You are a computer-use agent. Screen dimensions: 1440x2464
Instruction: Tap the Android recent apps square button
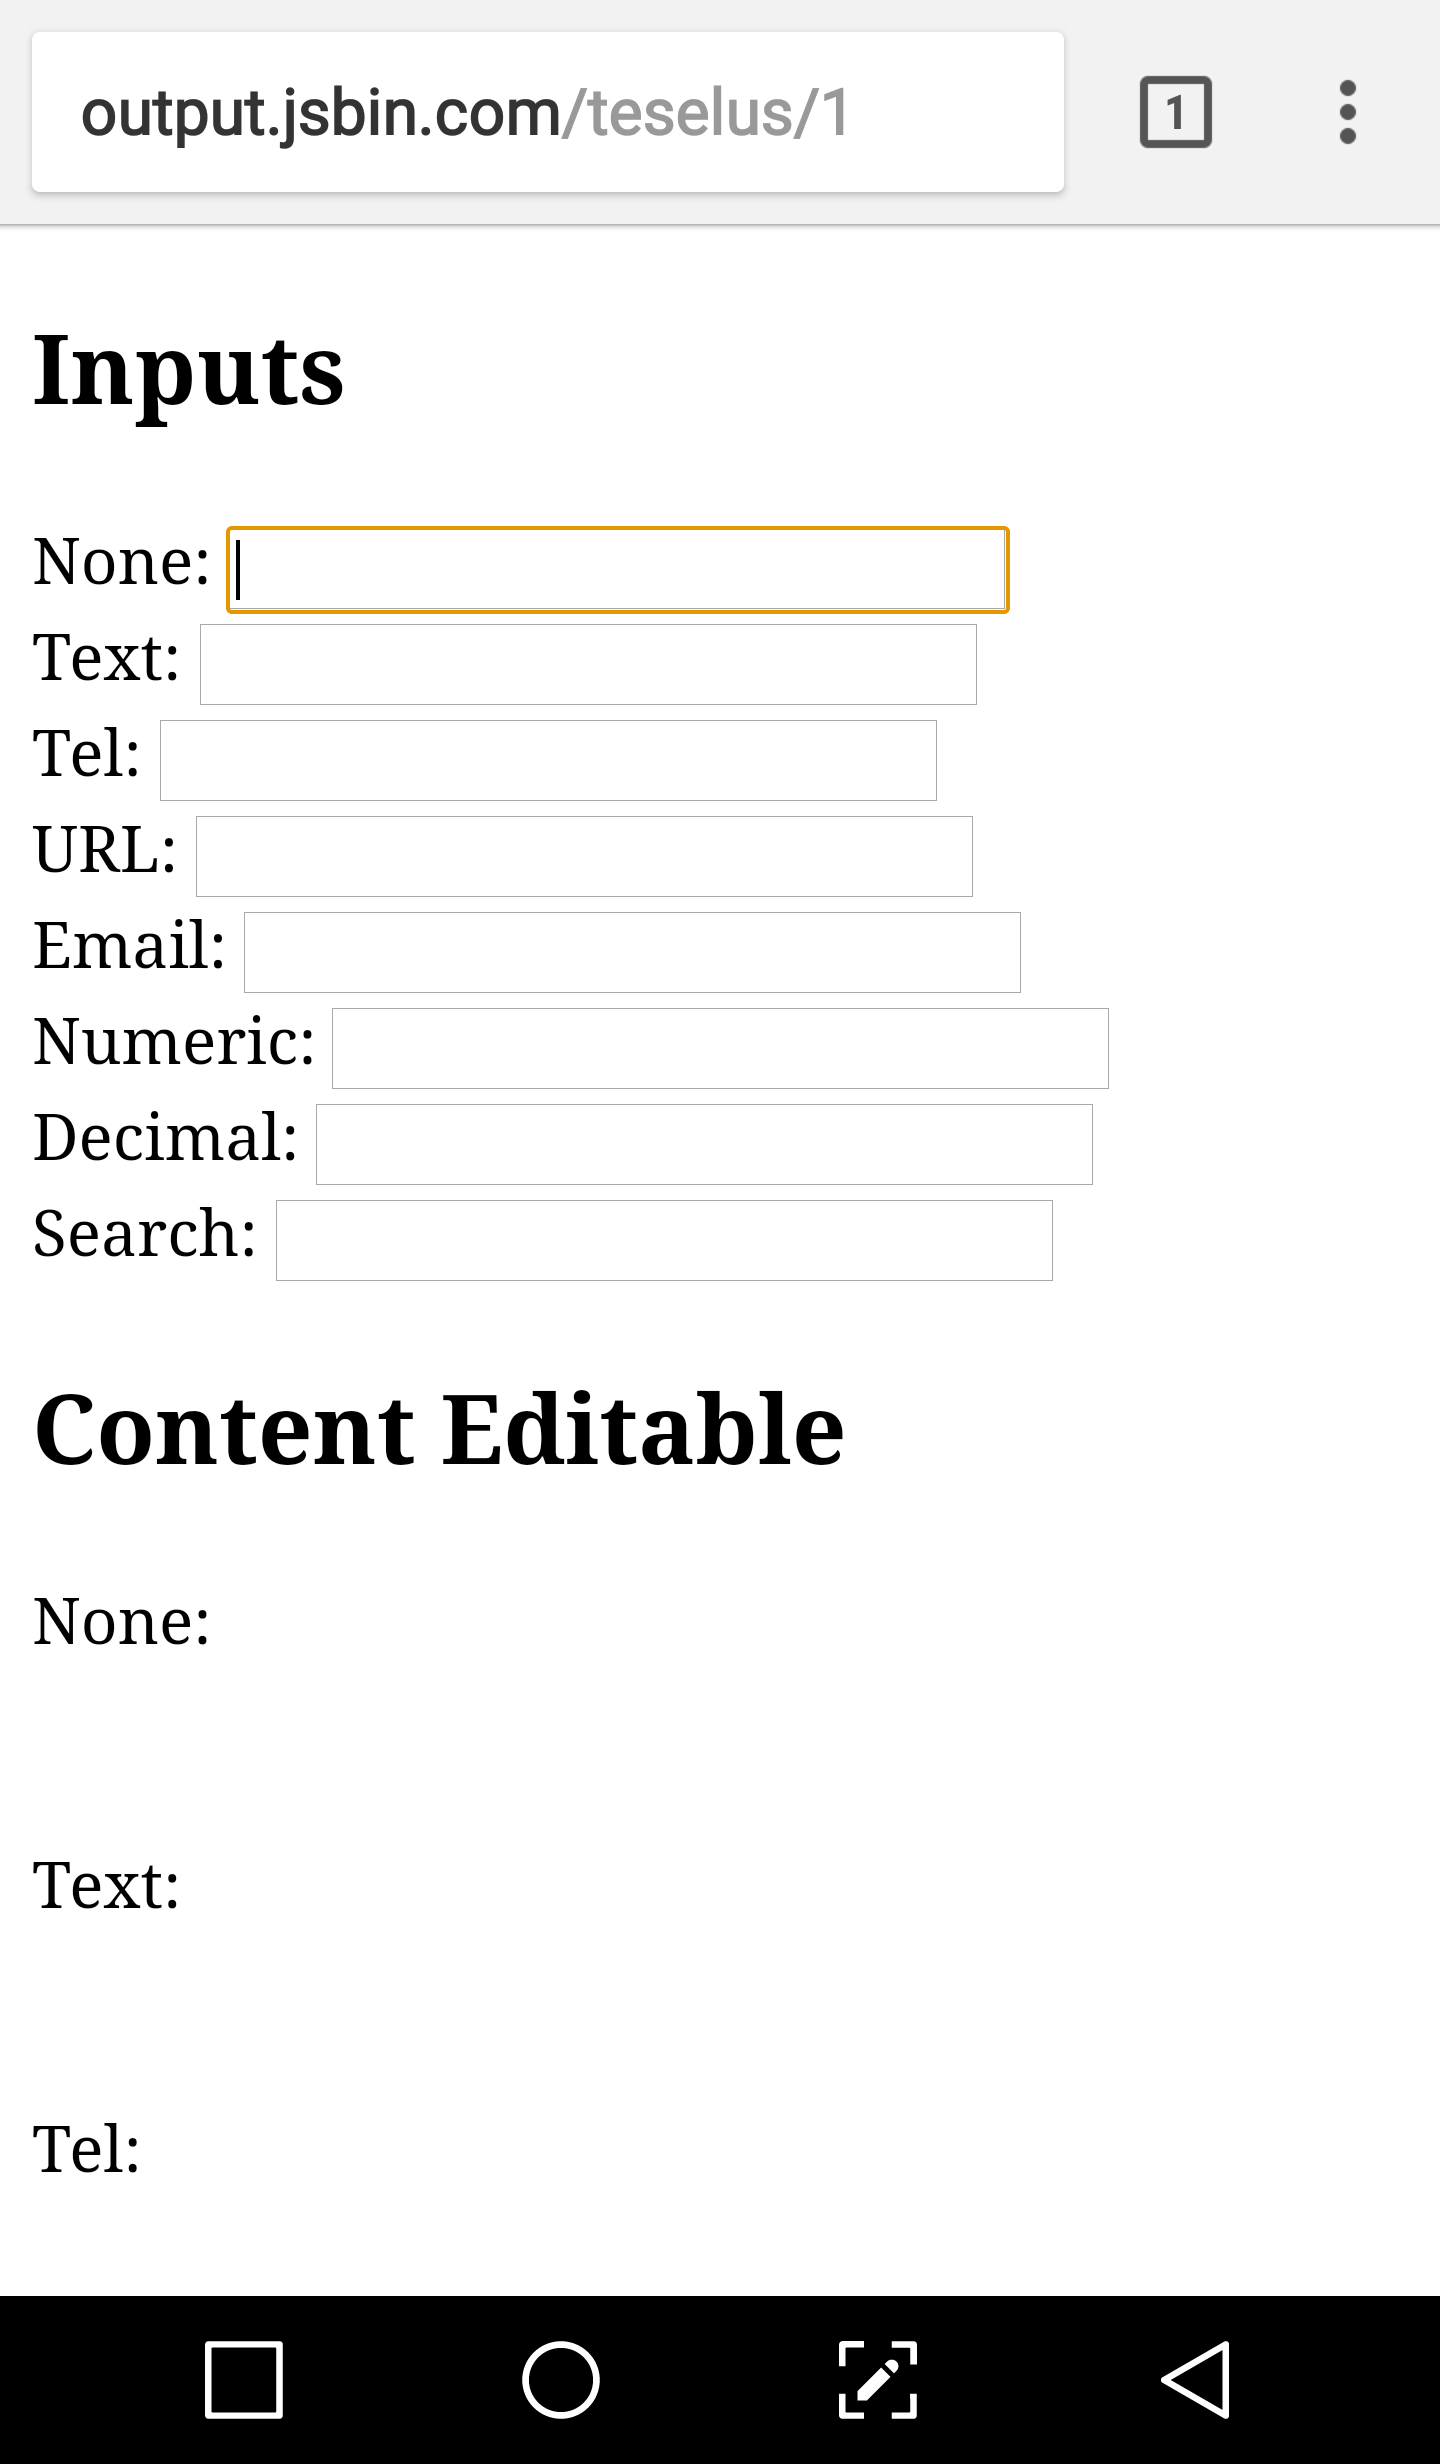point(243,2379)
